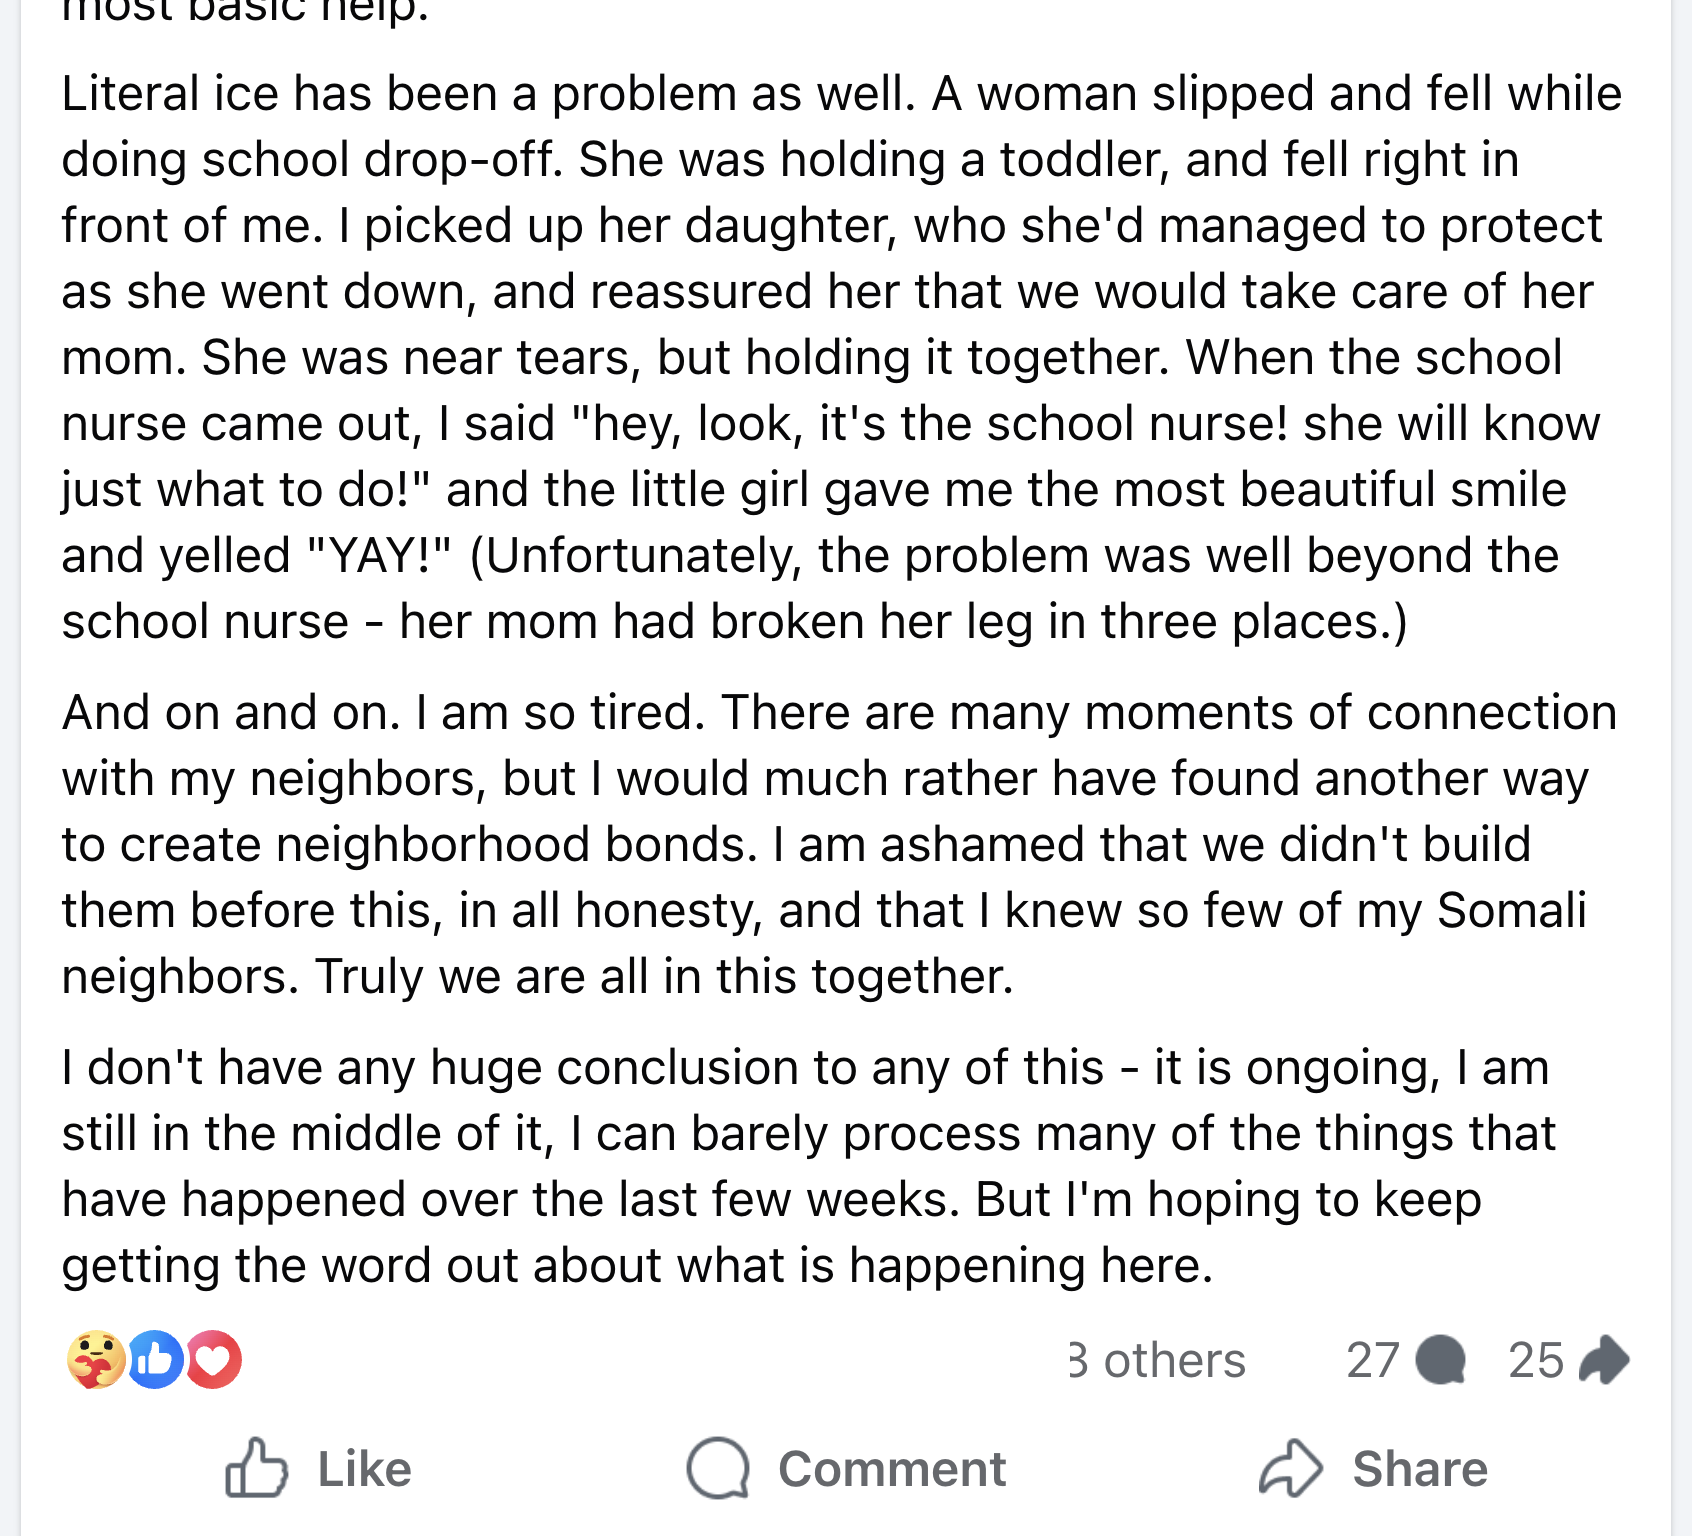This screenshot has width=1692, height=1536.
Task: Click the red heart love reaction icon
Action: coord(214,1361)
